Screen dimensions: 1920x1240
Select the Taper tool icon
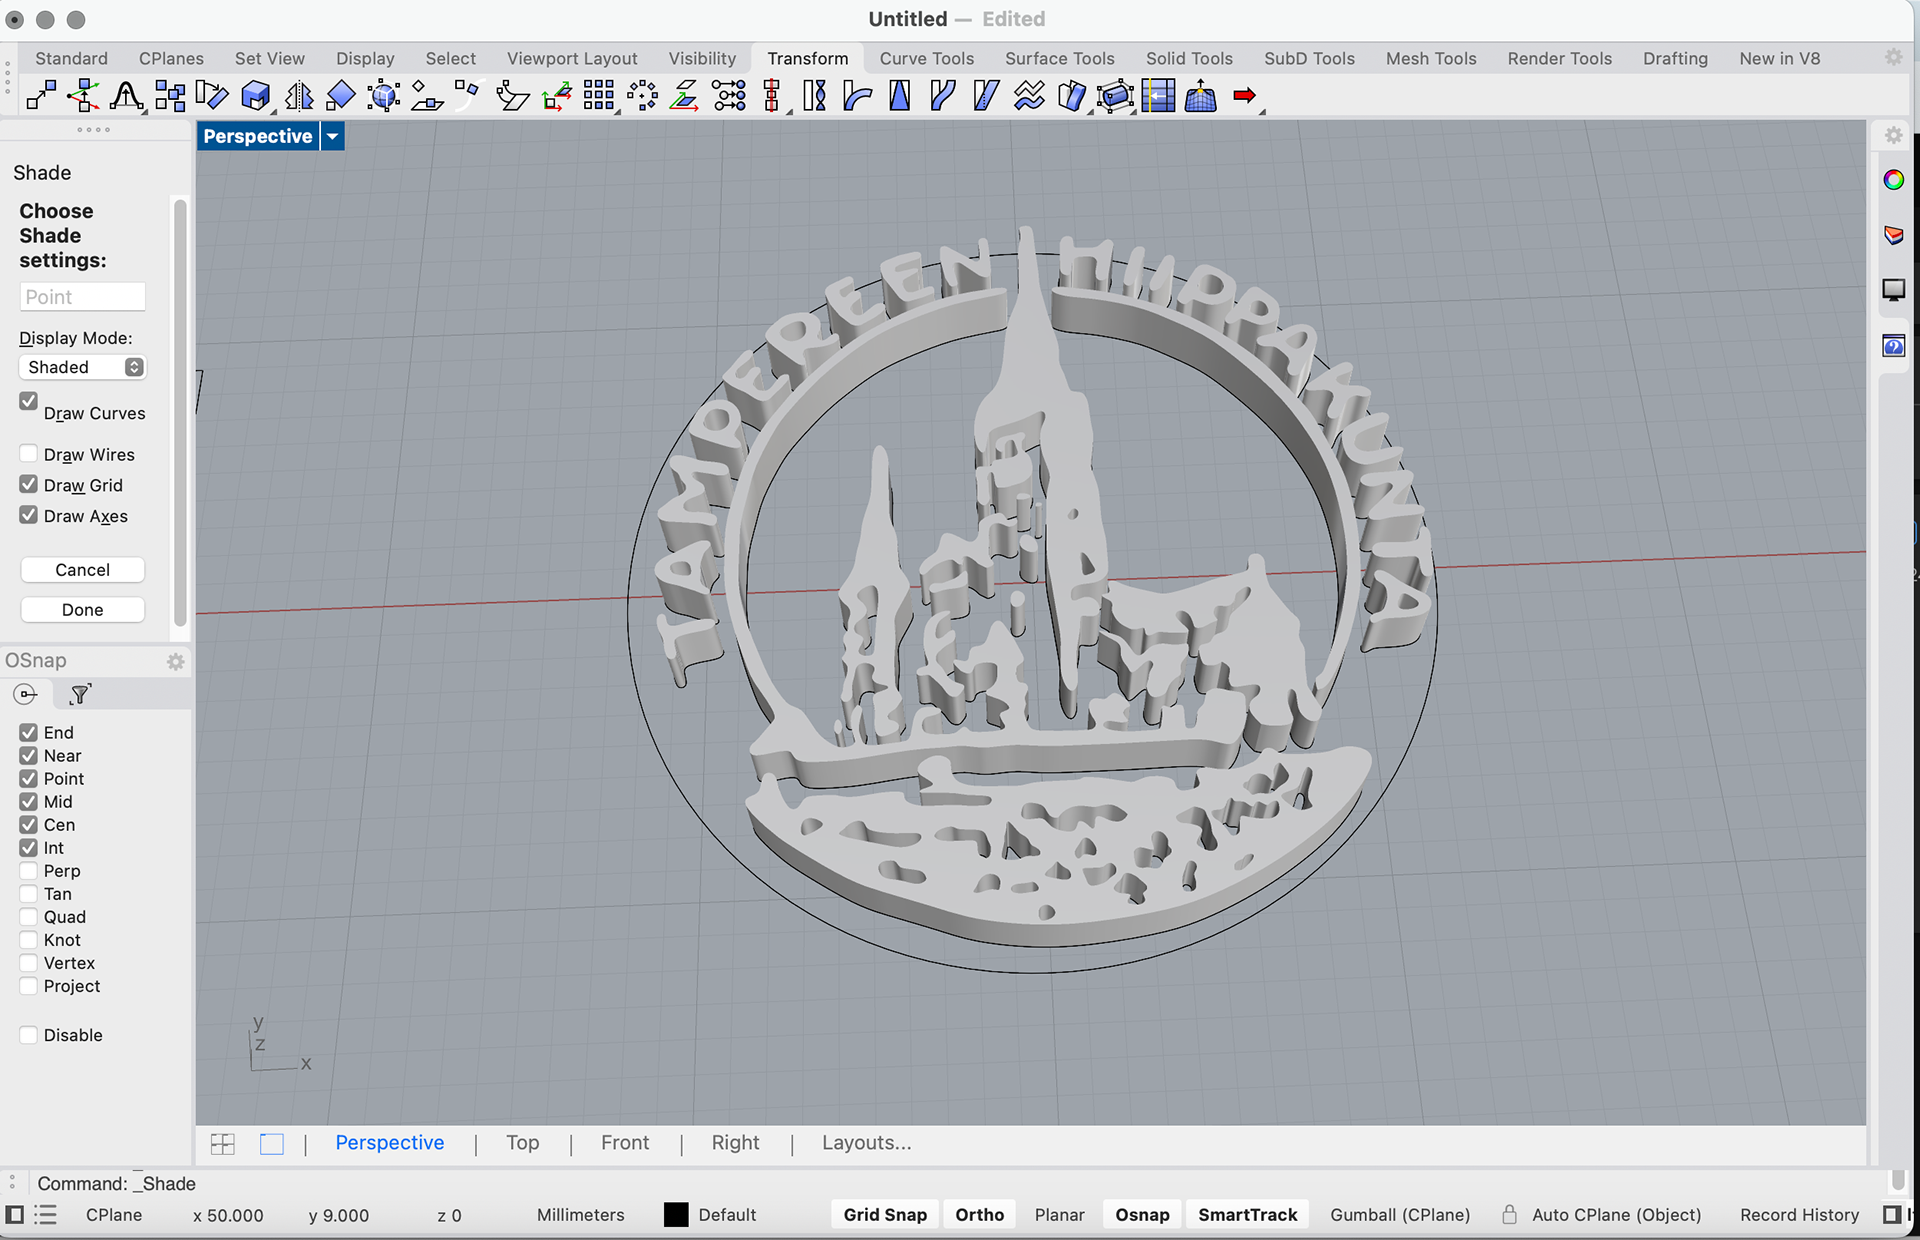[900, 96]
